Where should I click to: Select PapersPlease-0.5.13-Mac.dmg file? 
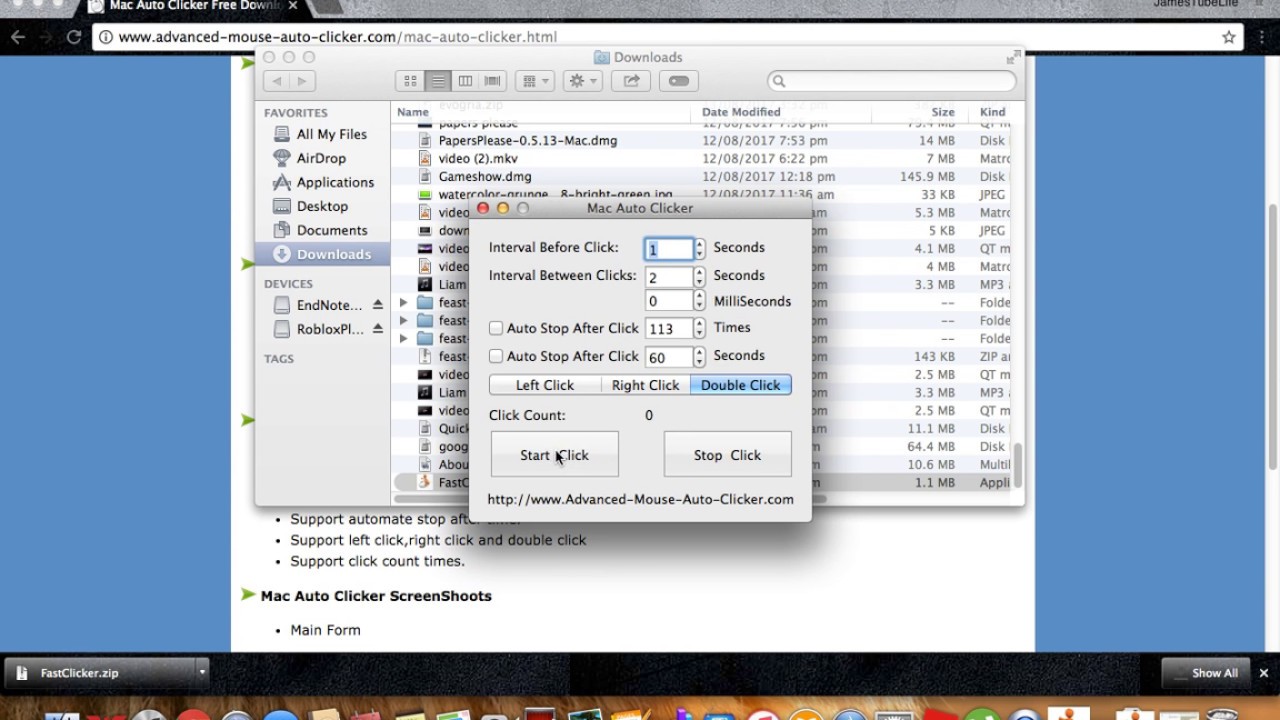pos(527,141)
